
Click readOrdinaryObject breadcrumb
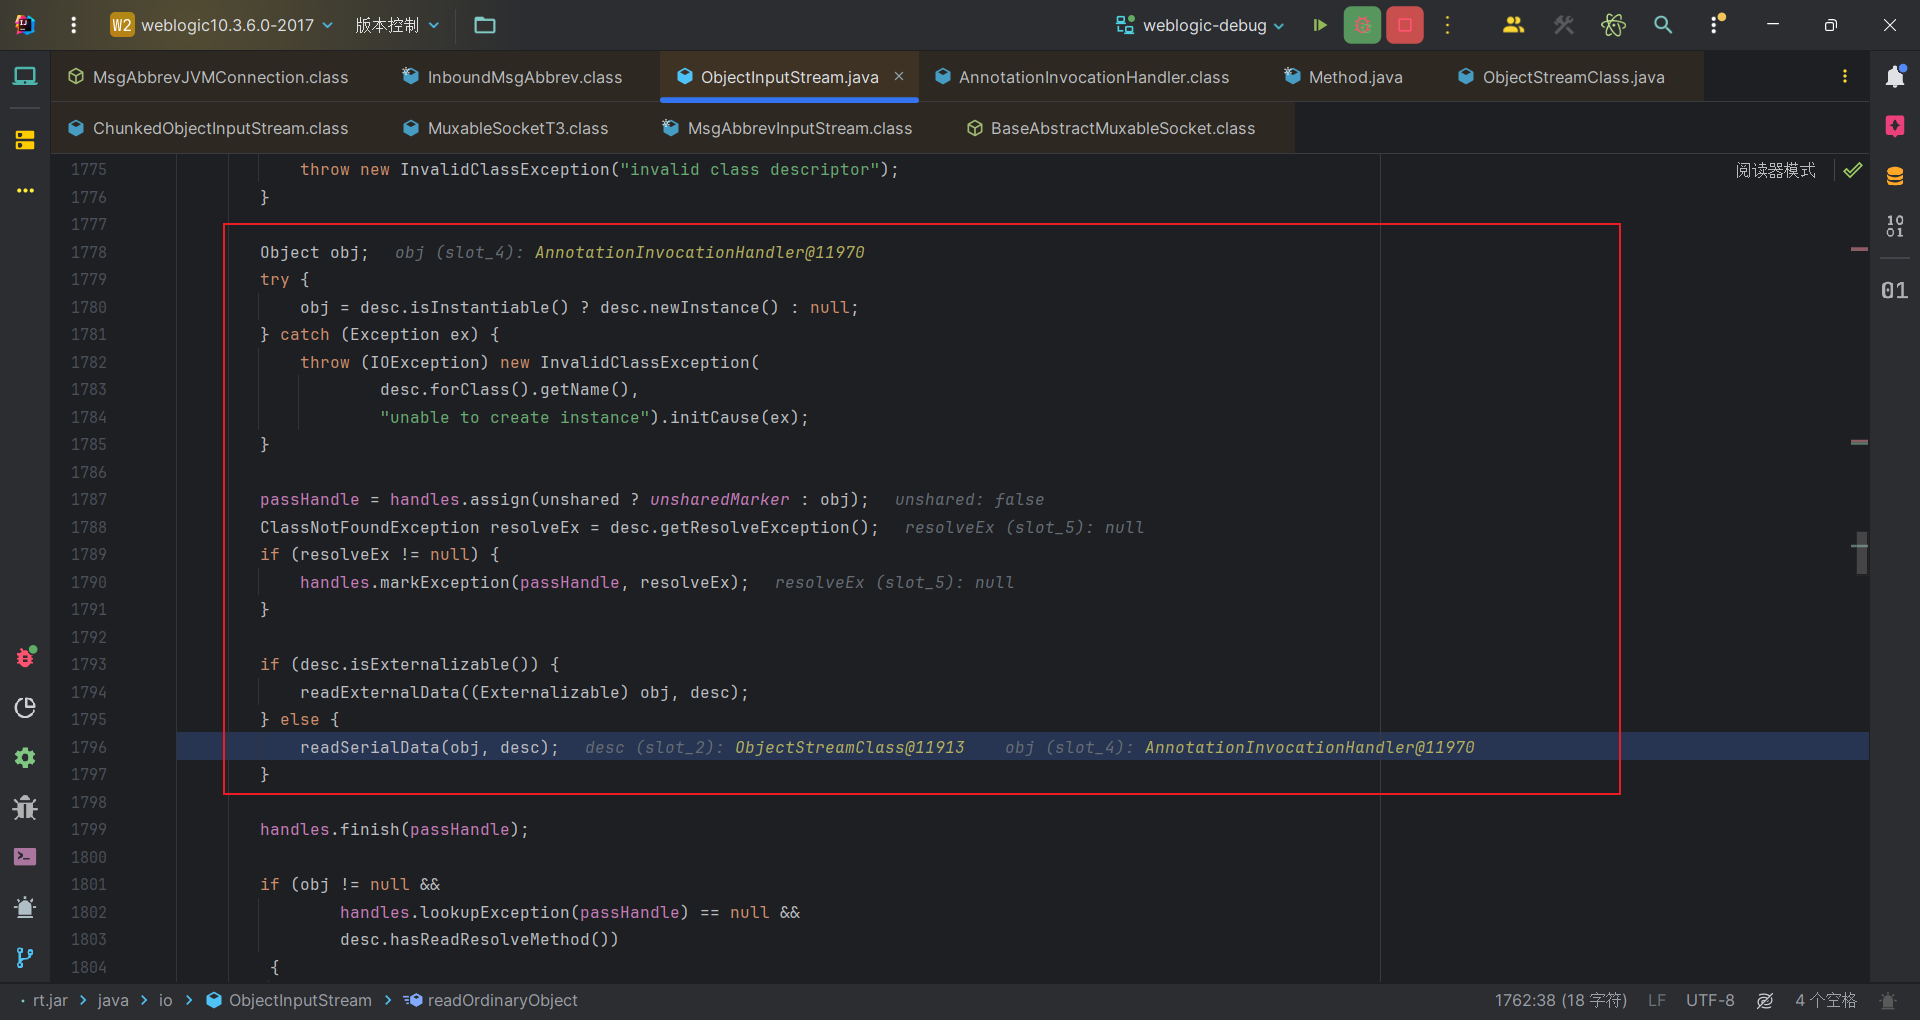491,1000
